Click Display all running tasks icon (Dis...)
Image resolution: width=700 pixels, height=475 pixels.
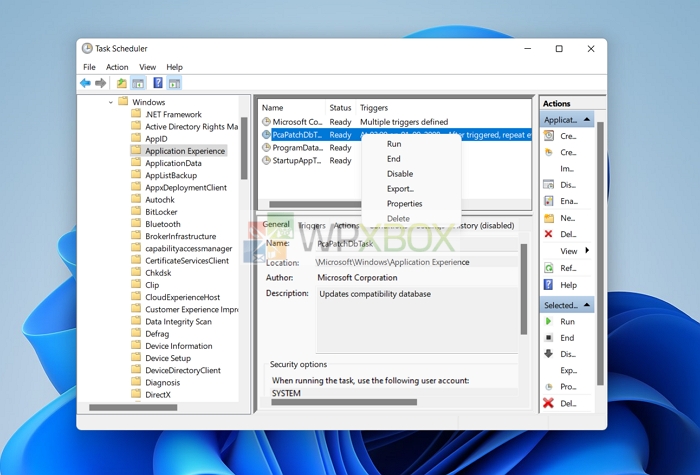(549, 185)
